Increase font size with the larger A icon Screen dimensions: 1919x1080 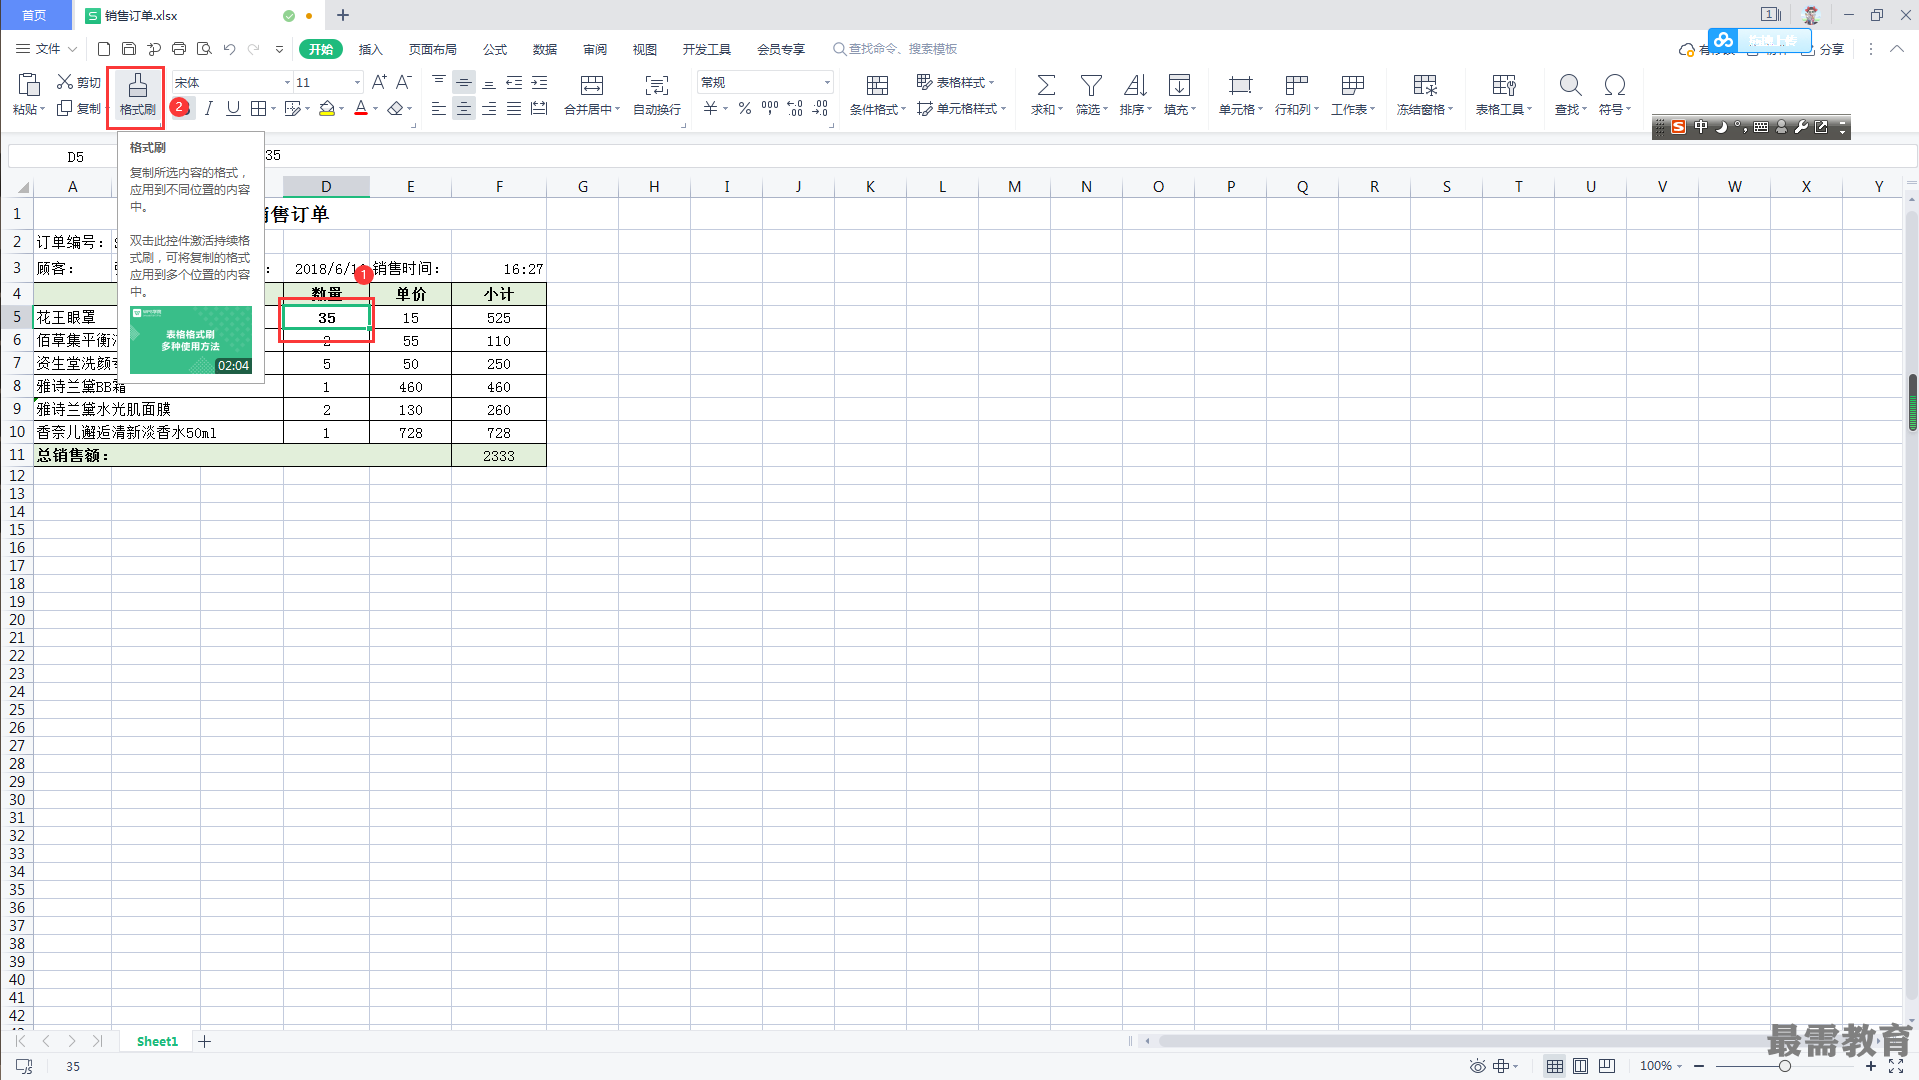point(379,82)
